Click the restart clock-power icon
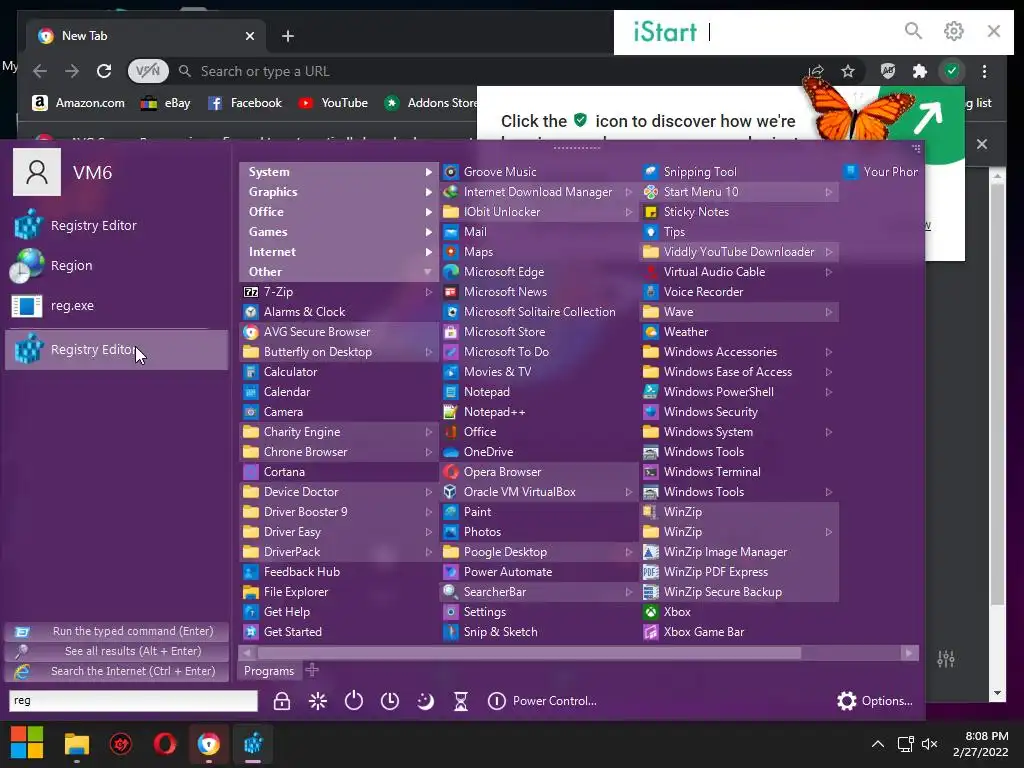 [390, 701]
